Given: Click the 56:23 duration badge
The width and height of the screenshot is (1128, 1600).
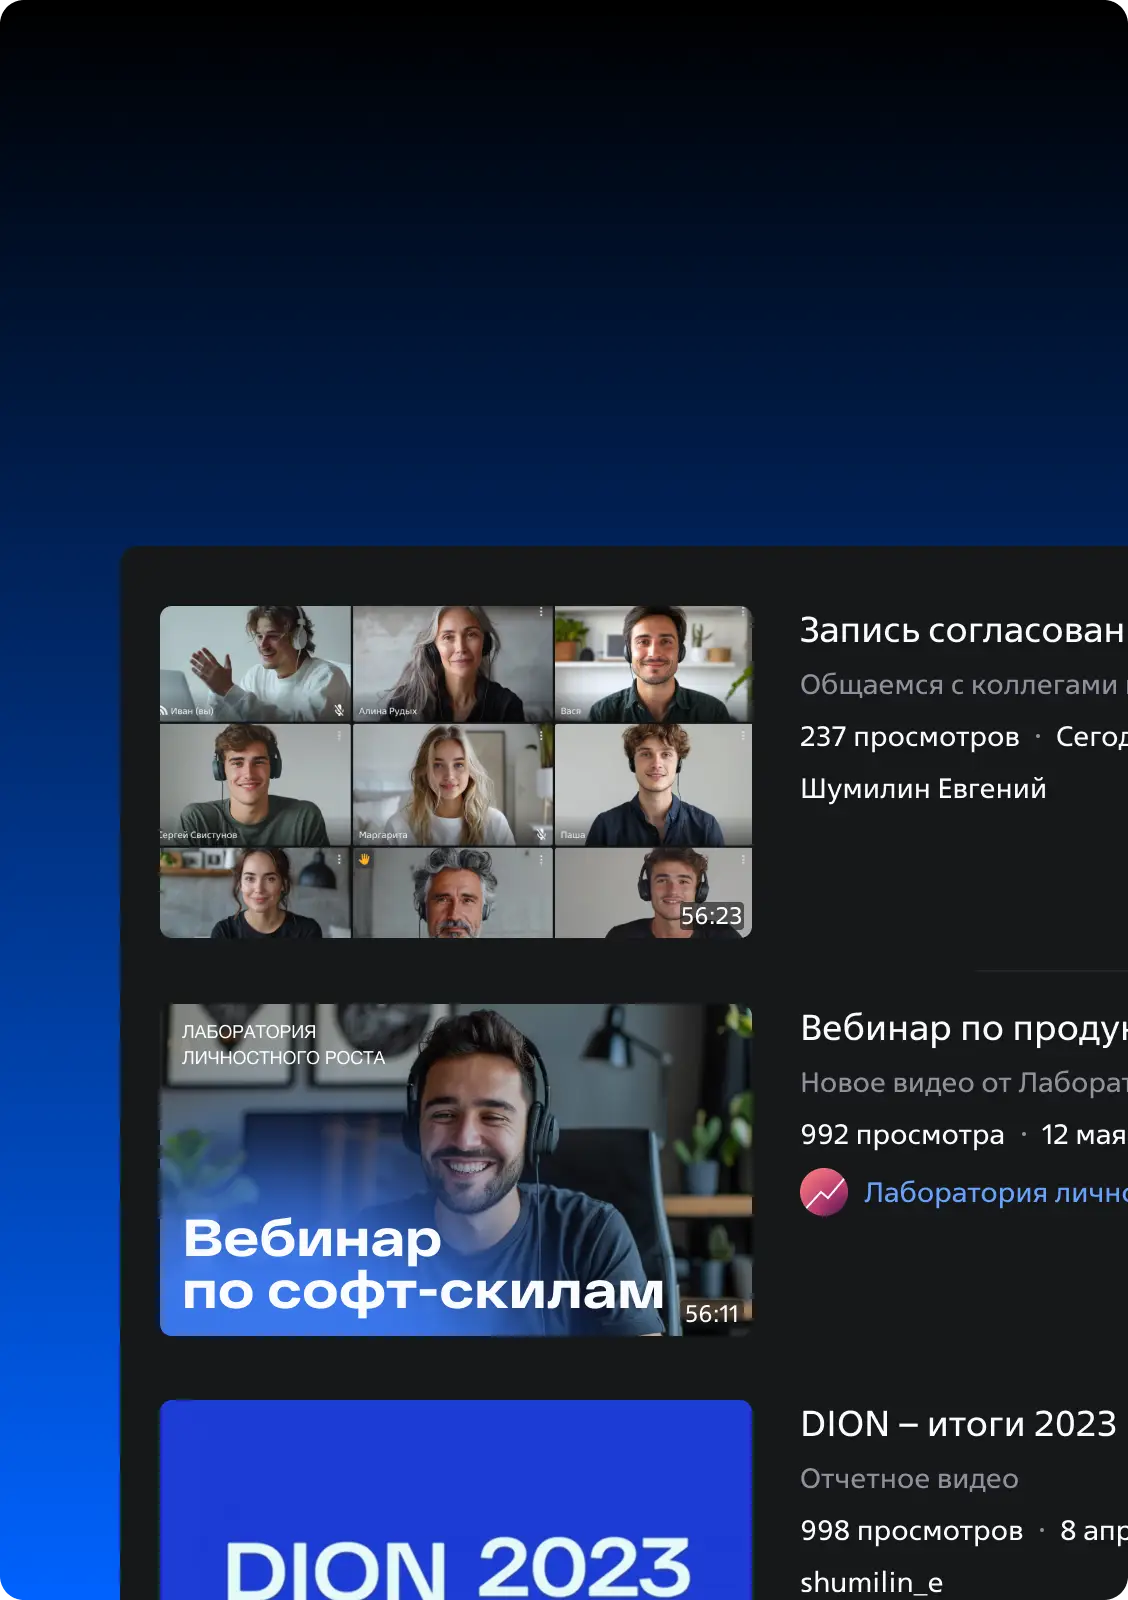Looking at the screenshot, I should (711, 916).
